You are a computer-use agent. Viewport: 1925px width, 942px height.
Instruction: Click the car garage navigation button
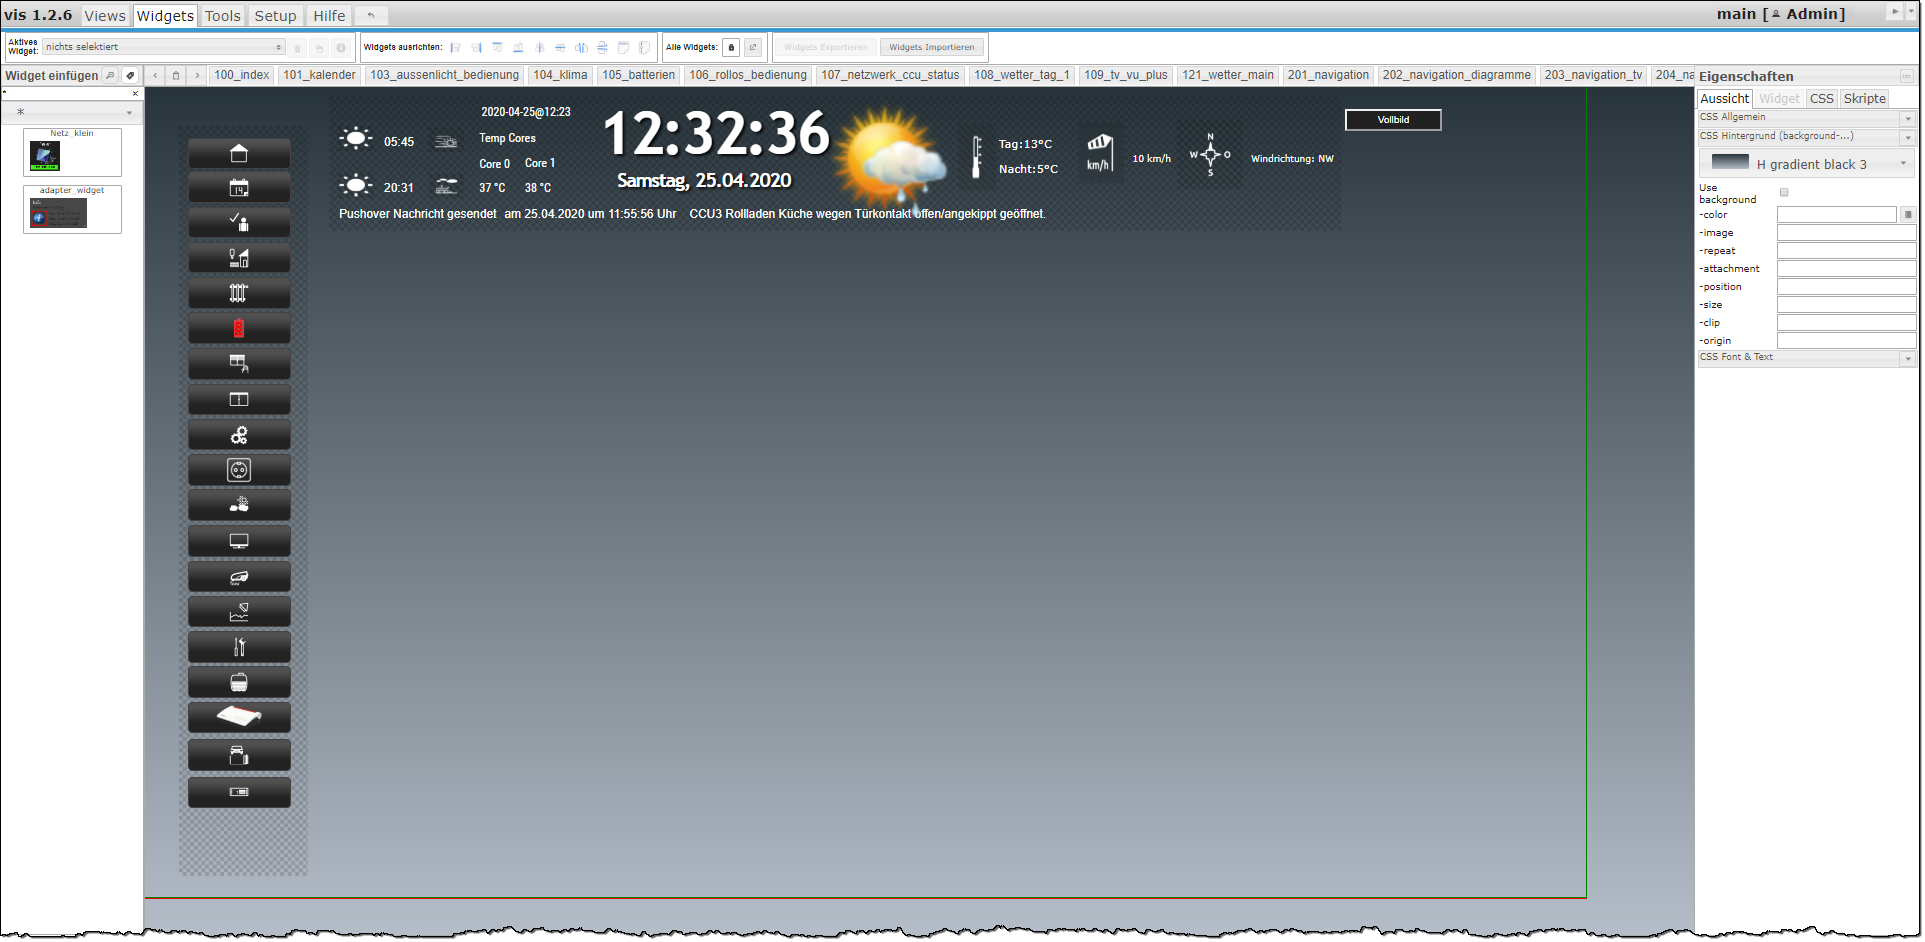point(239,755)
